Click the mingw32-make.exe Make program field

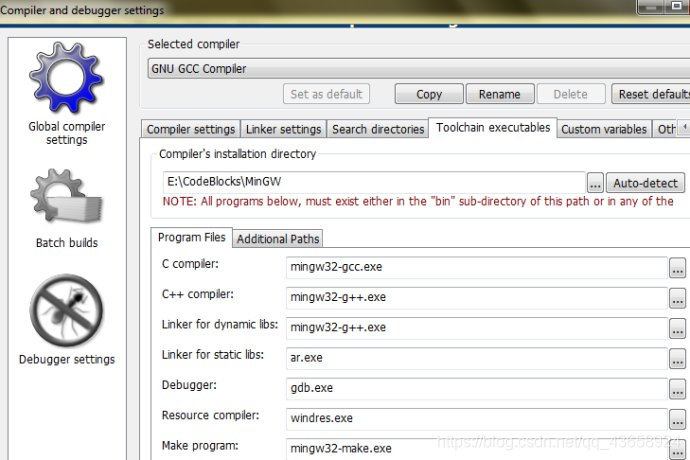pos(477,449)
